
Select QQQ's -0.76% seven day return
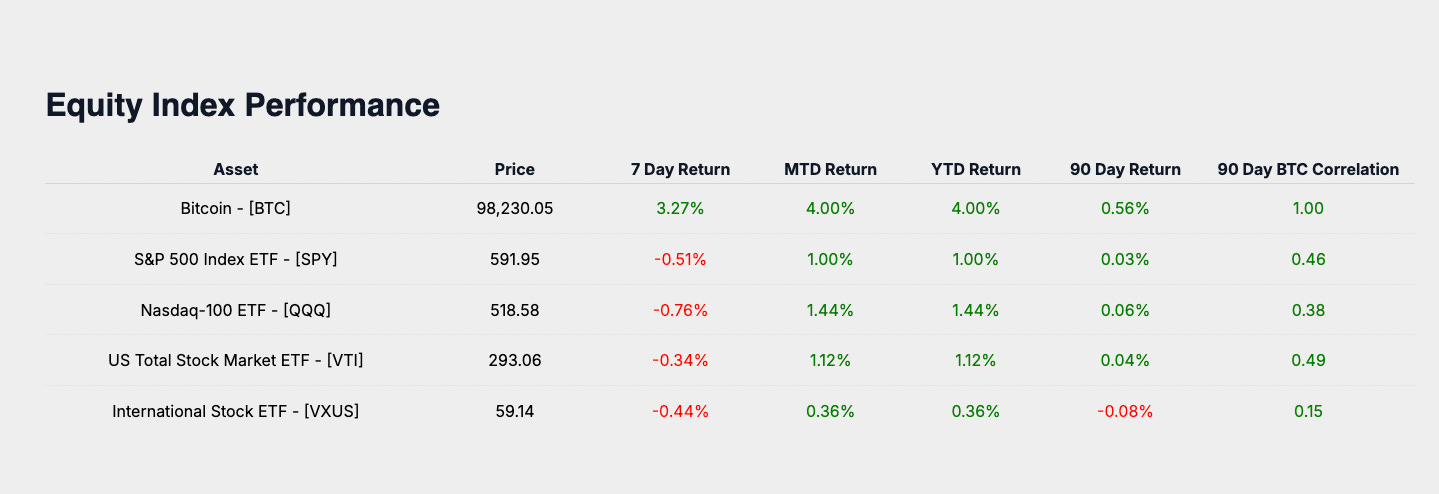click(680, 310)
